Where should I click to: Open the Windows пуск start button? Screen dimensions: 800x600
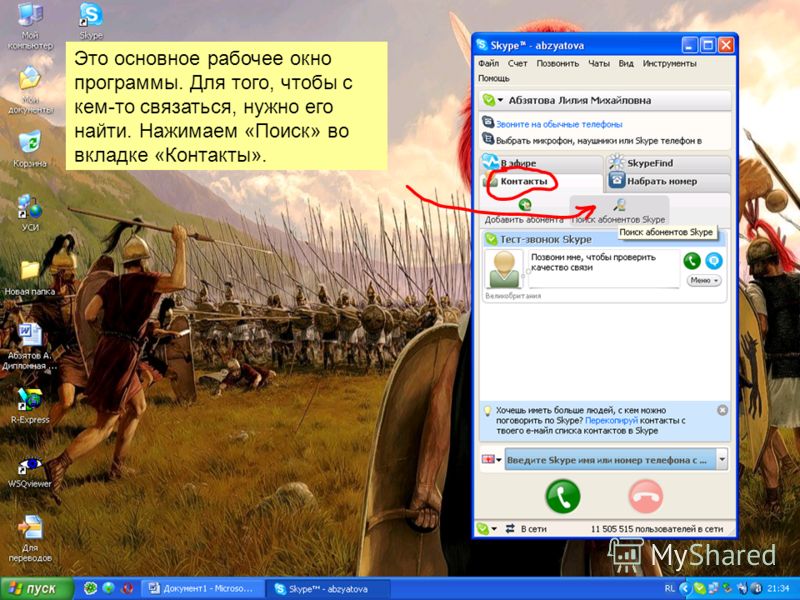point(37,588)
